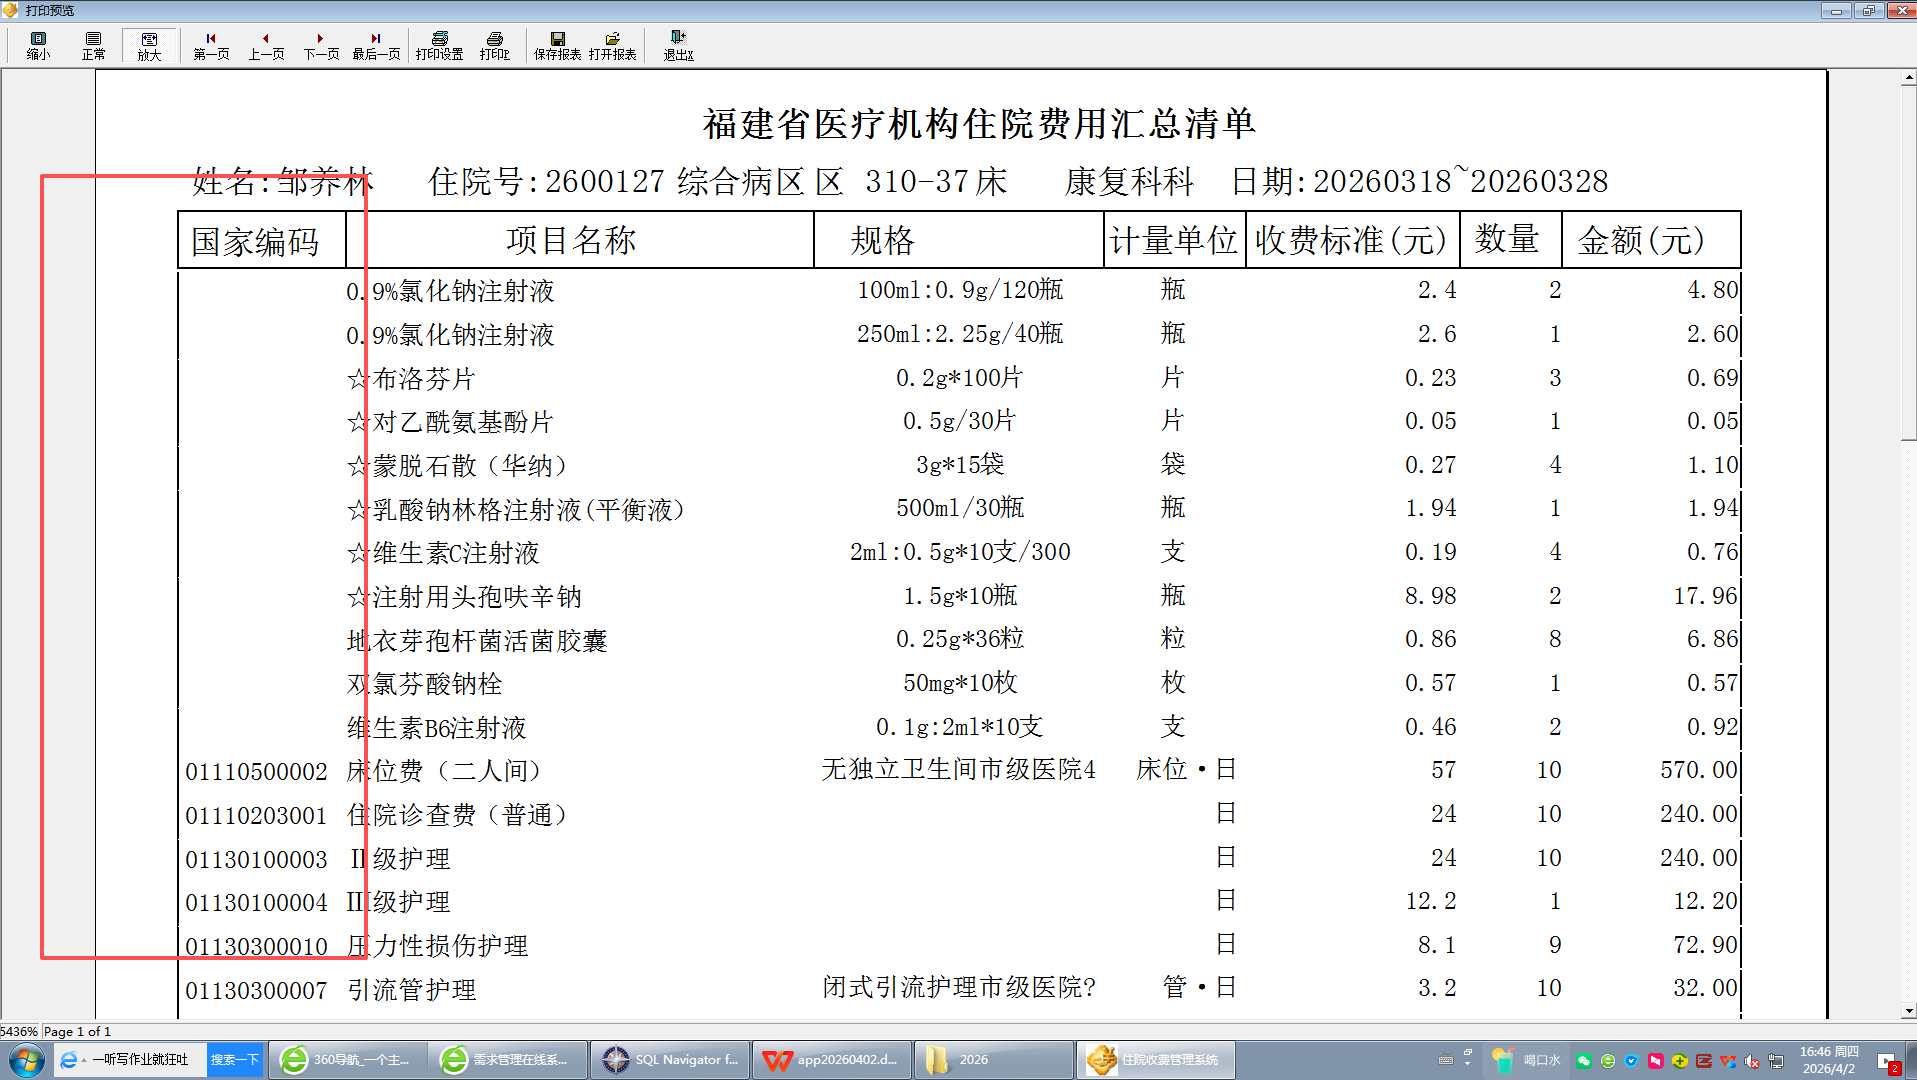Click the amount 72.90
Screen dimensions: 1917x1080
tap(1706, 945)
